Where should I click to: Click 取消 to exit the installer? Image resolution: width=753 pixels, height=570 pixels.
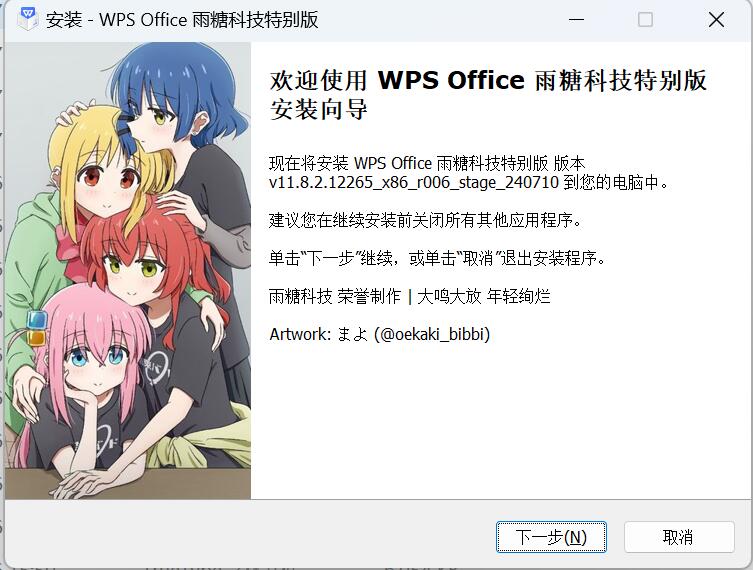click(x=679, y=537)
